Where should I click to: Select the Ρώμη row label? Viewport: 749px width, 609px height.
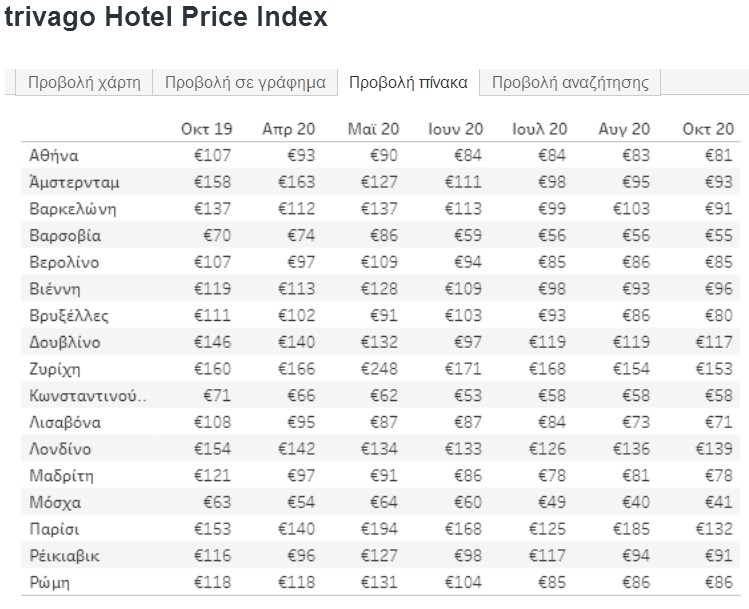(49, 583)
